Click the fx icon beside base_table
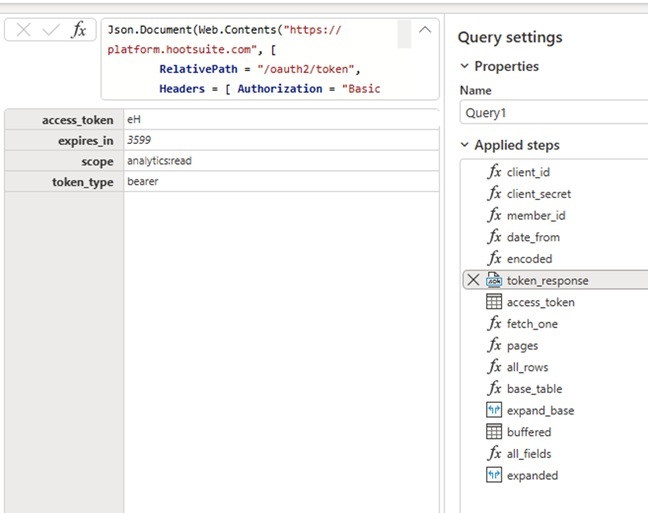The height and width of the screenshot is (513, 648). pyautogui.click(x=494, y=388)
